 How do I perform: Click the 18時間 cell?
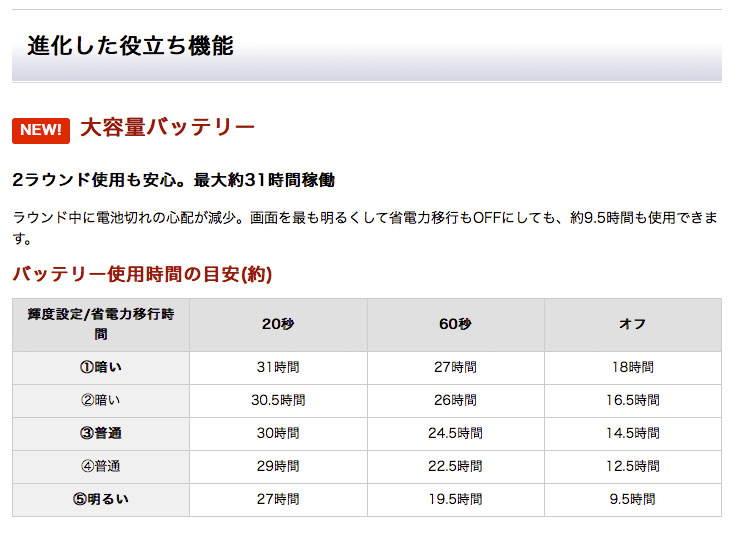click(632, 367)
